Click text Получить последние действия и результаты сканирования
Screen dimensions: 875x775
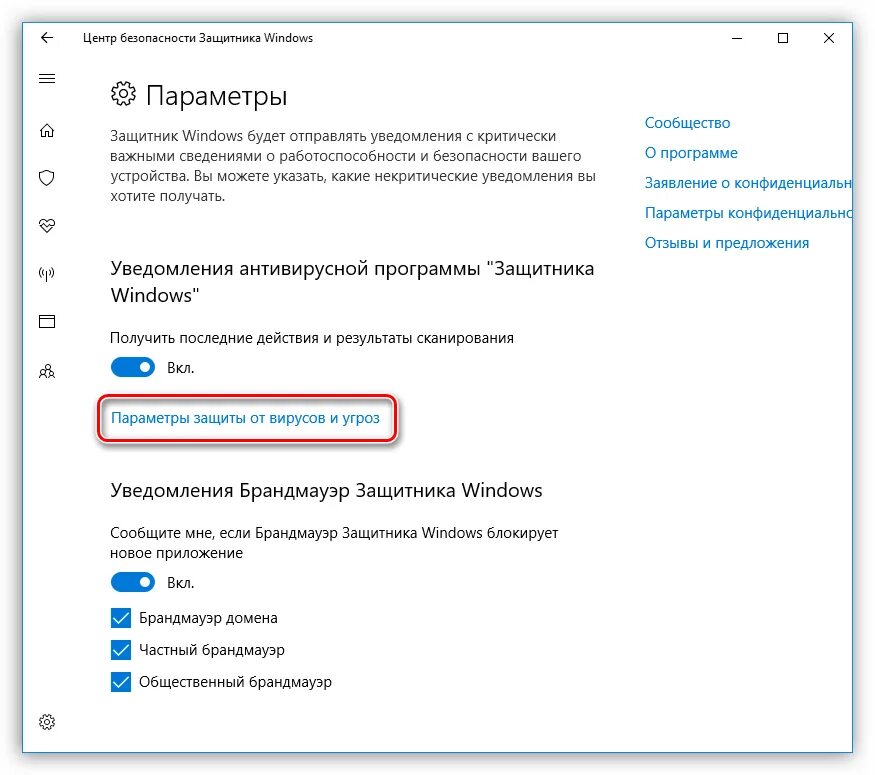pos(311,338)
